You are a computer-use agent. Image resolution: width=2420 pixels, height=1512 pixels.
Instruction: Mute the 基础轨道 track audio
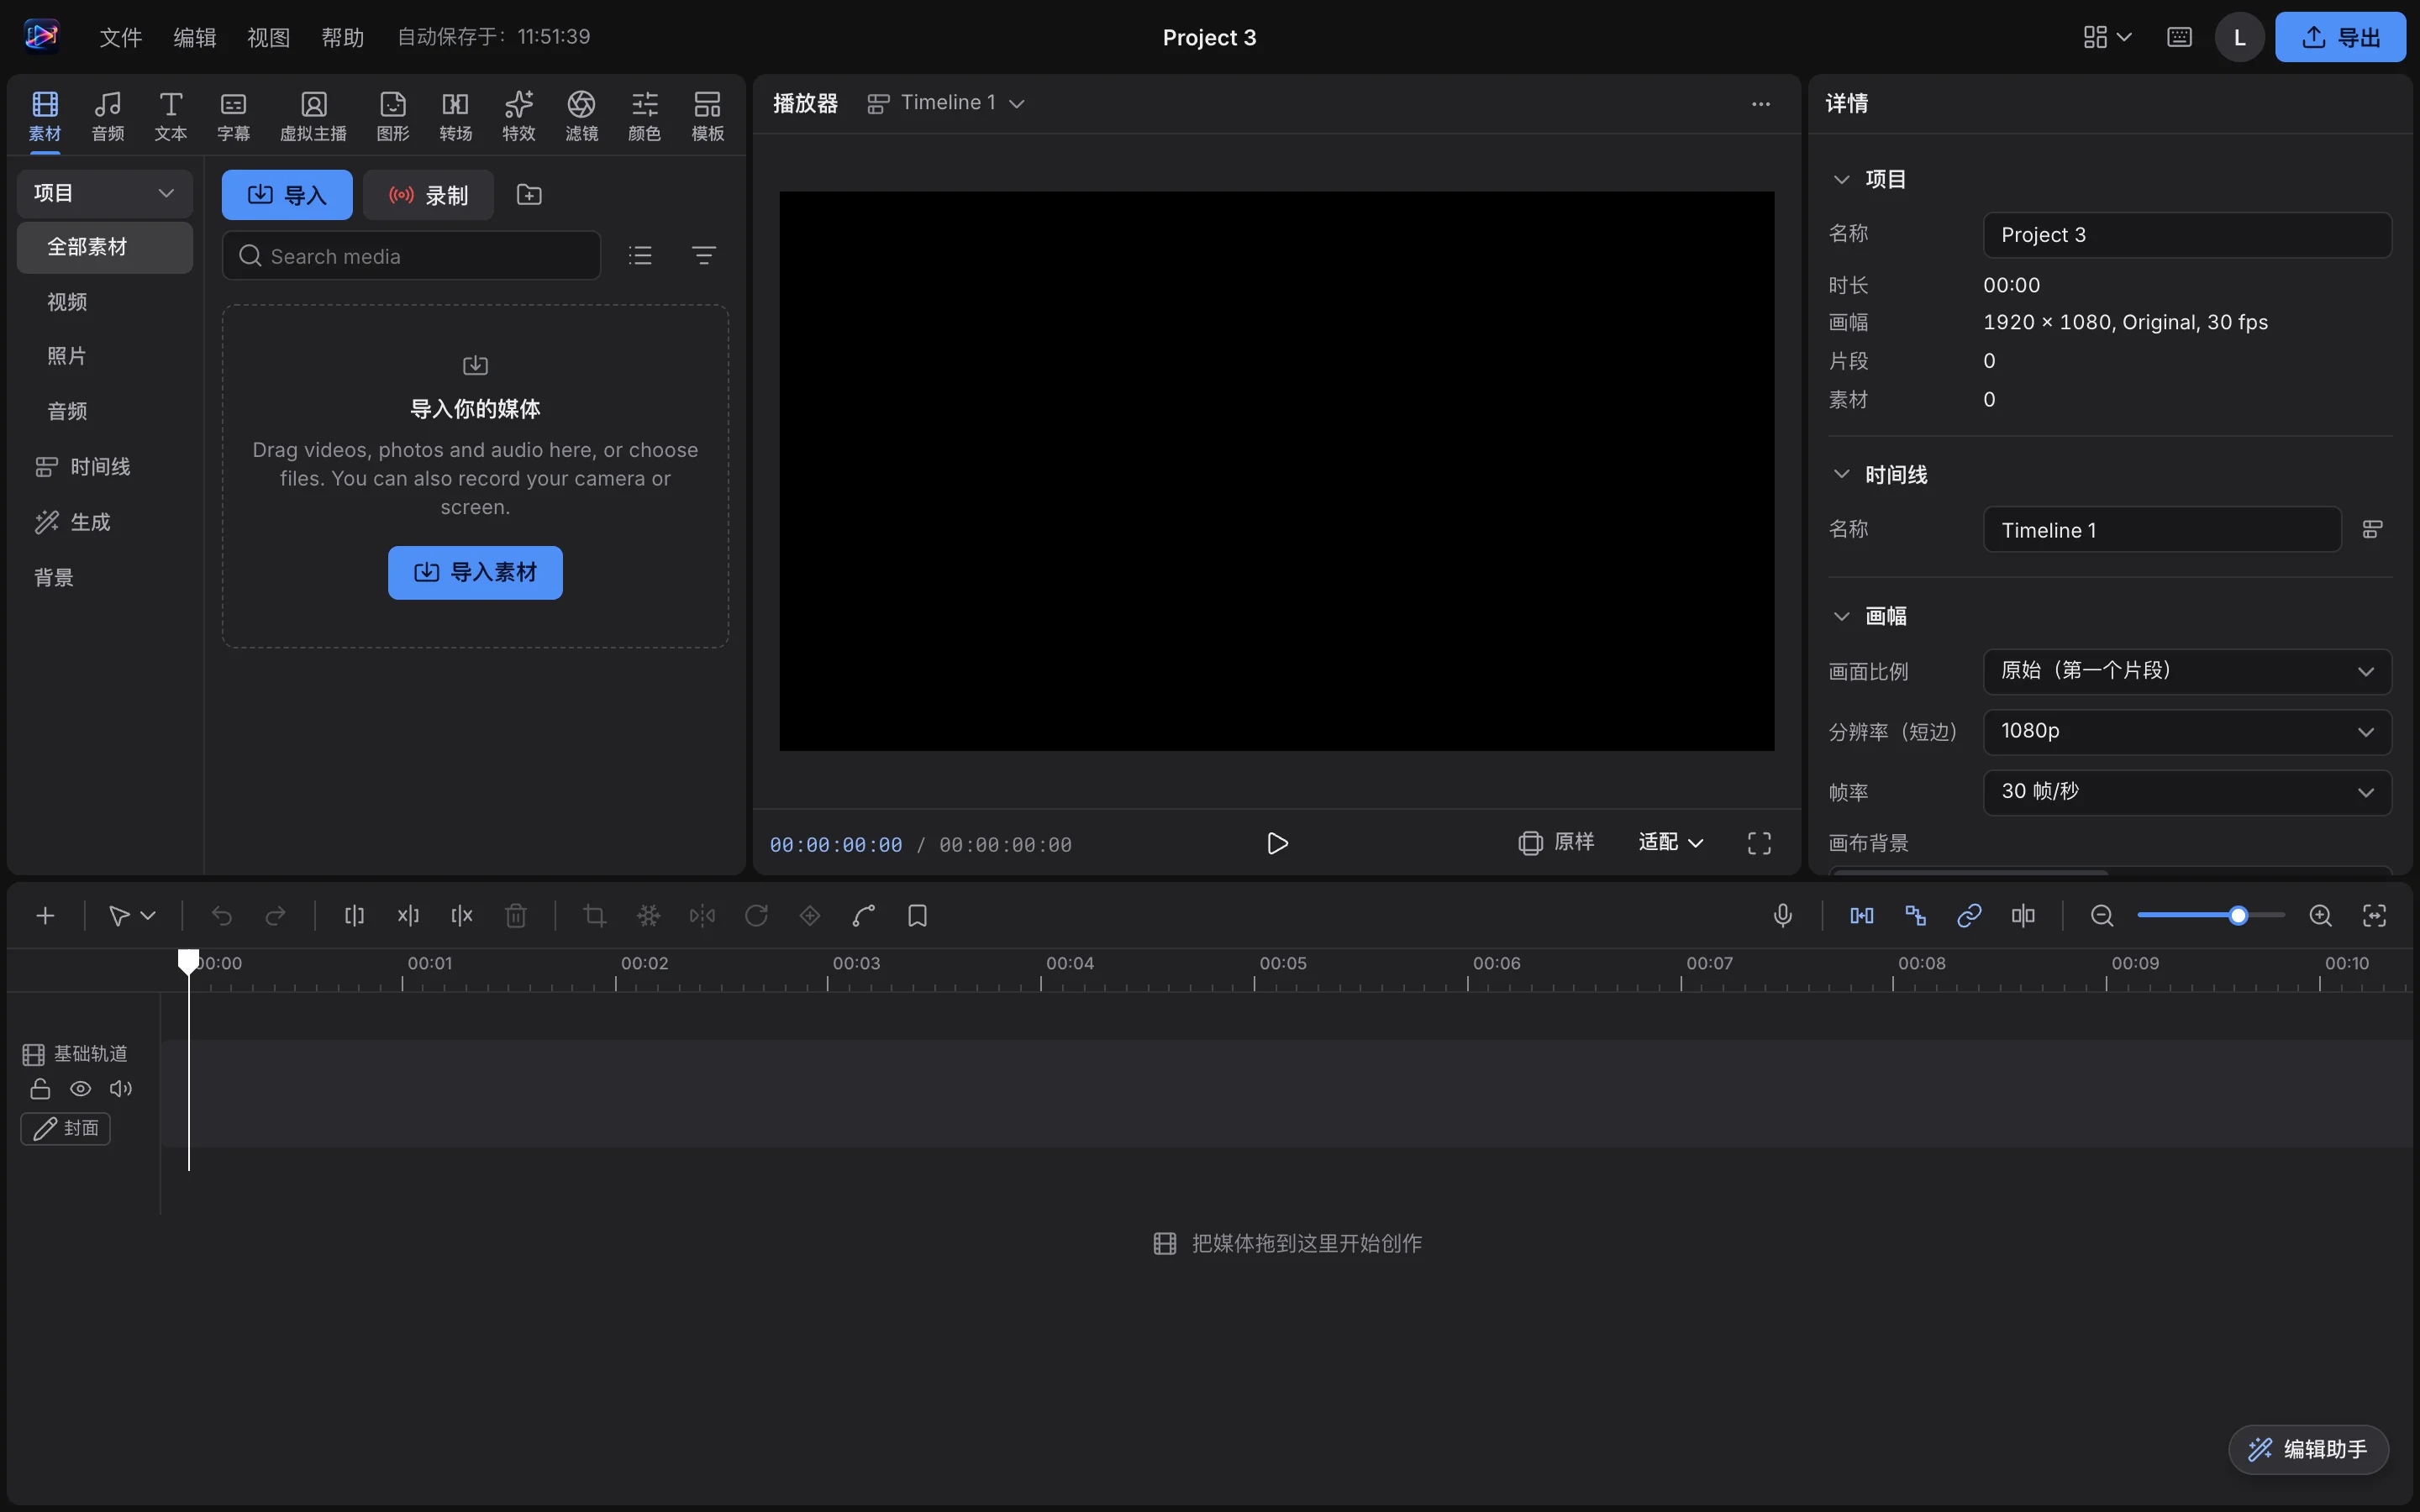pos(121,1088)
